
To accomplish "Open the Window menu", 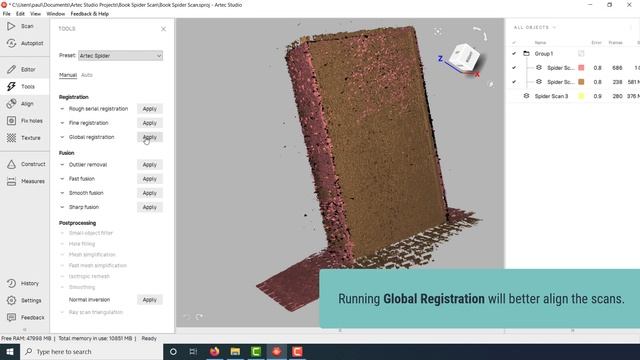I will [56, 13].
